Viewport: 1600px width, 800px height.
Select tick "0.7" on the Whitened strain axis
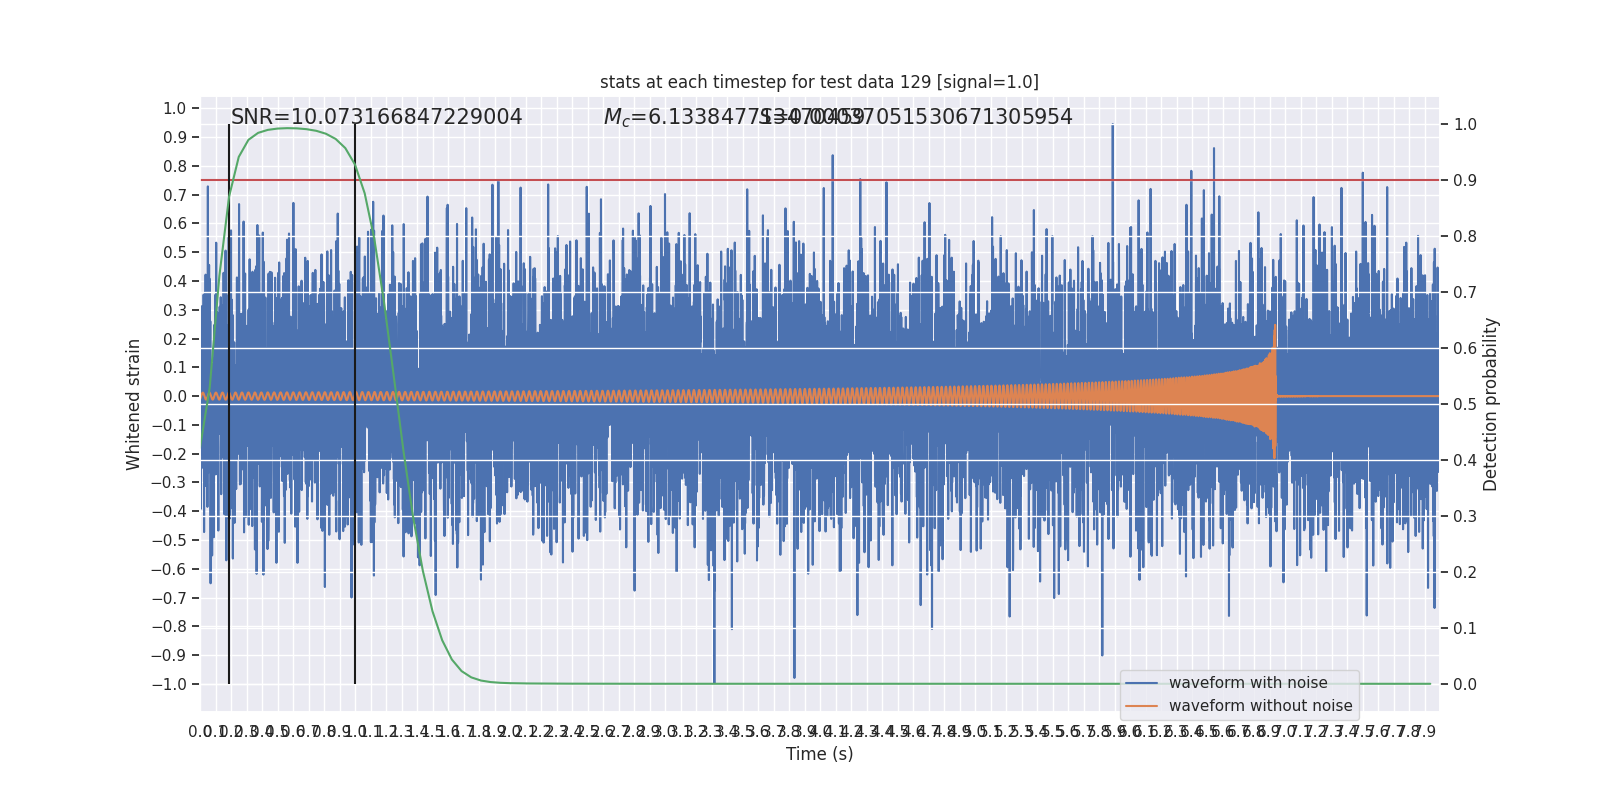175,195
